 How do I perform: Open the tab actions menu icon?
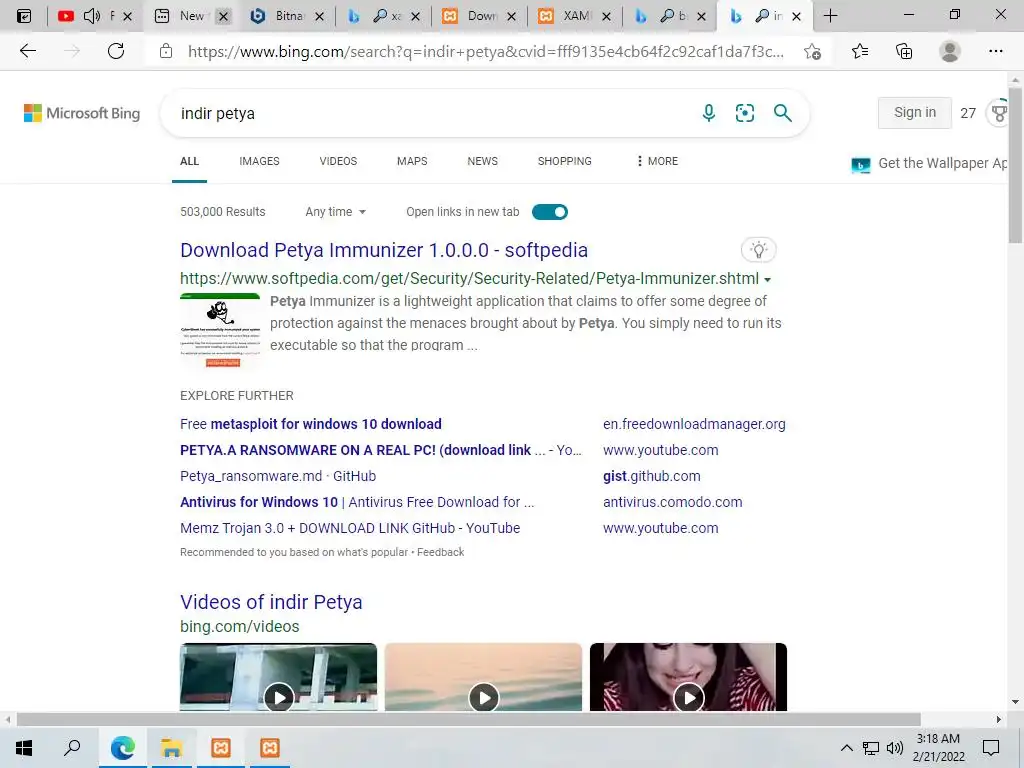coord(24,16)
